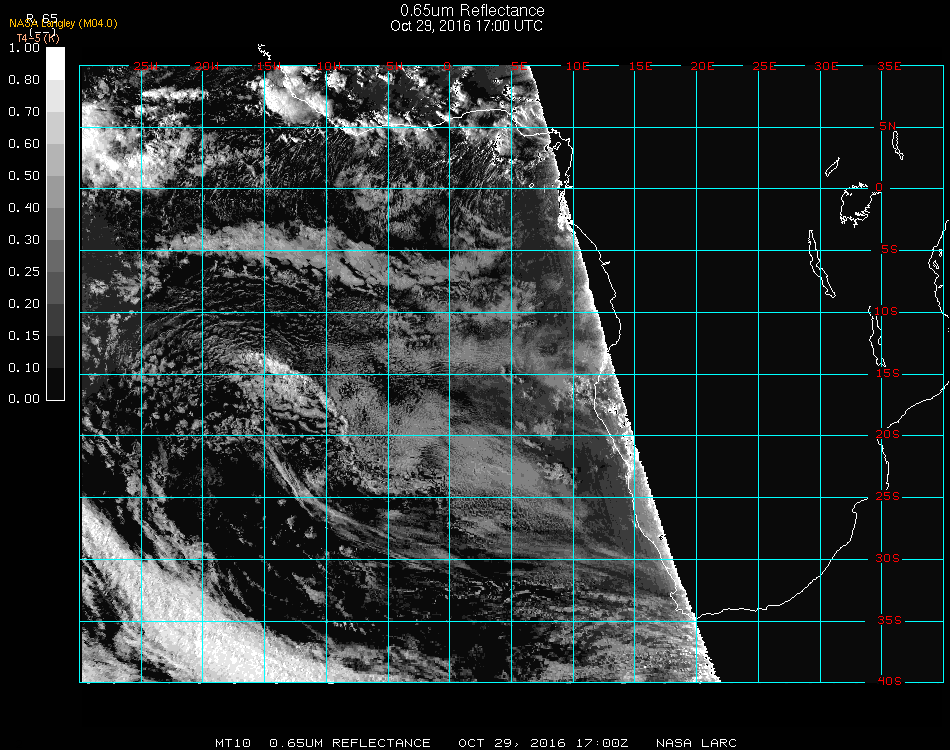The image size is (950, 750).
Task: Click the "NASA Langley (M04.0)" label
Action: tap(63, 24)
